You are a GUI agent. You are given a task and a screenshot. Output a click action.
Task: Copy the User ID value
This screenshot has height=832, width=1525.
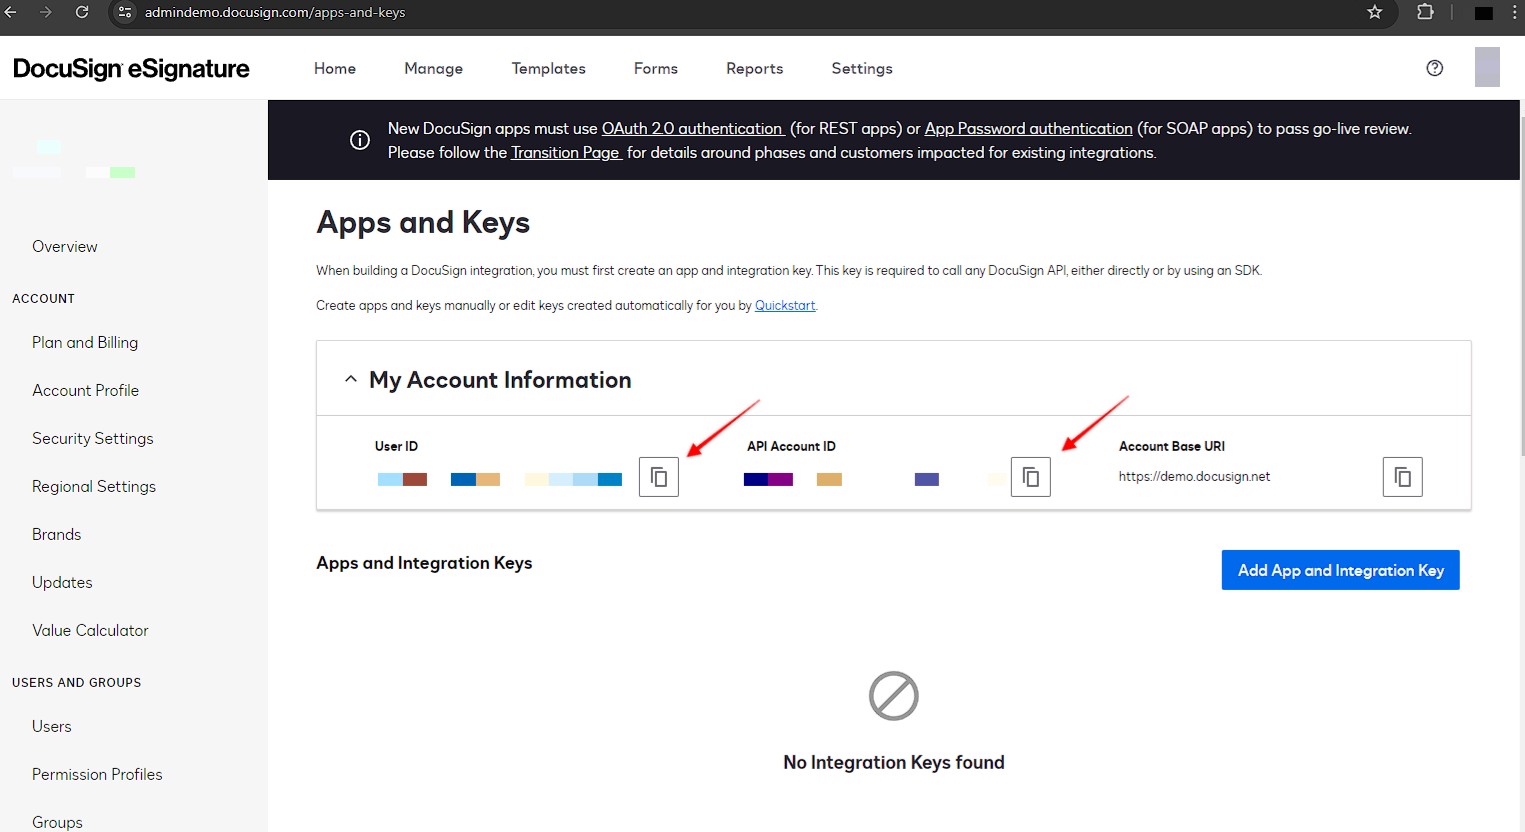[x=659, y=477]
